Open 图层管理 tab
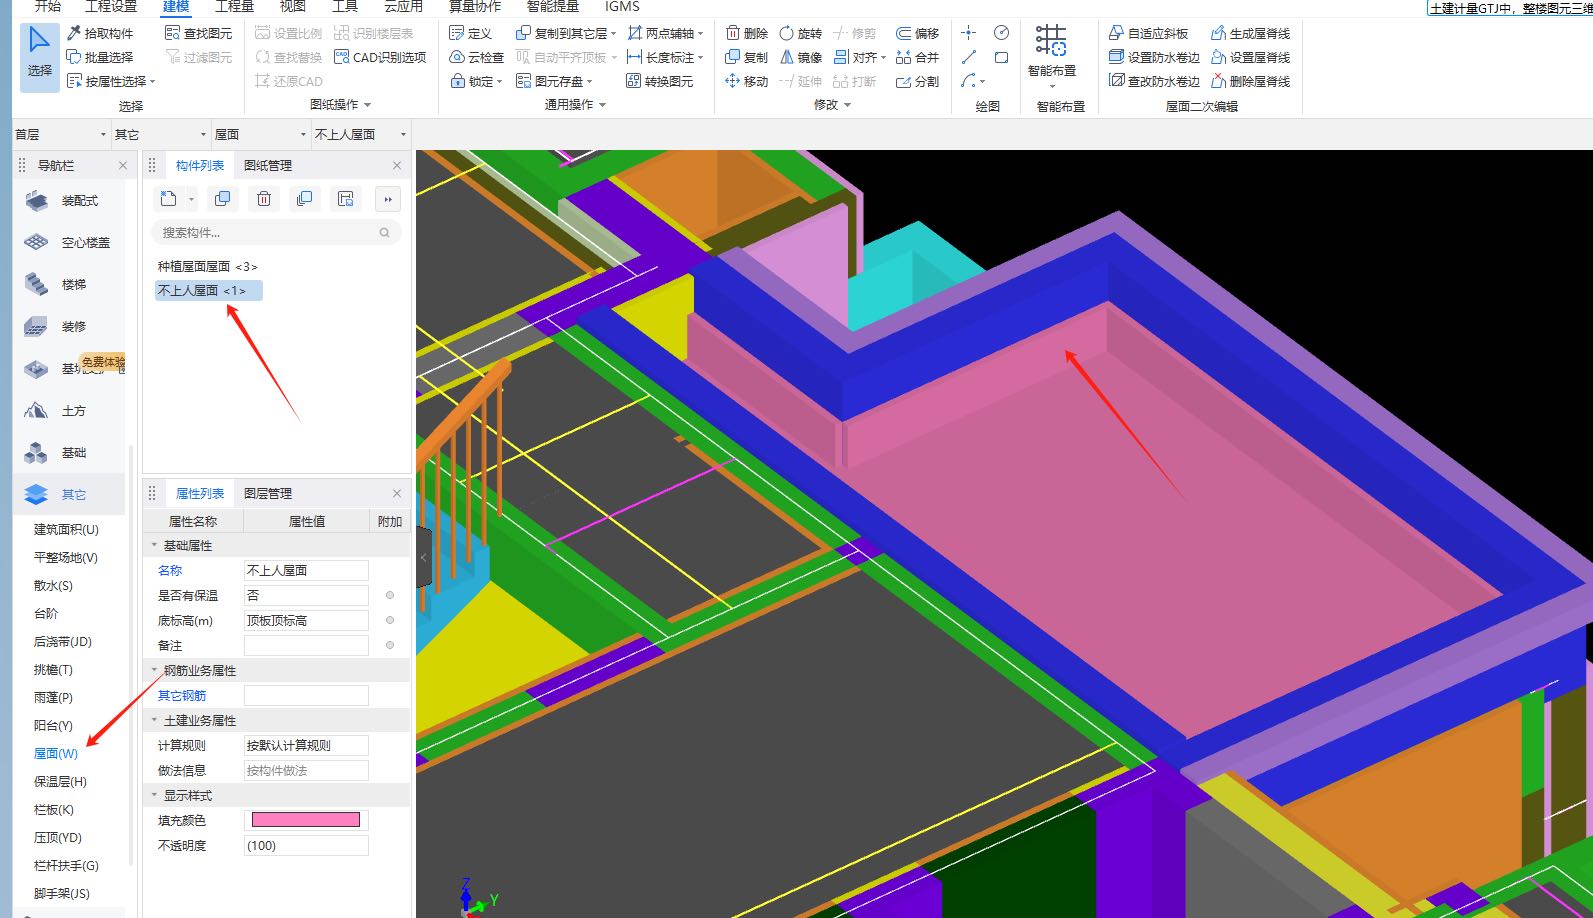 click(268, 494)
